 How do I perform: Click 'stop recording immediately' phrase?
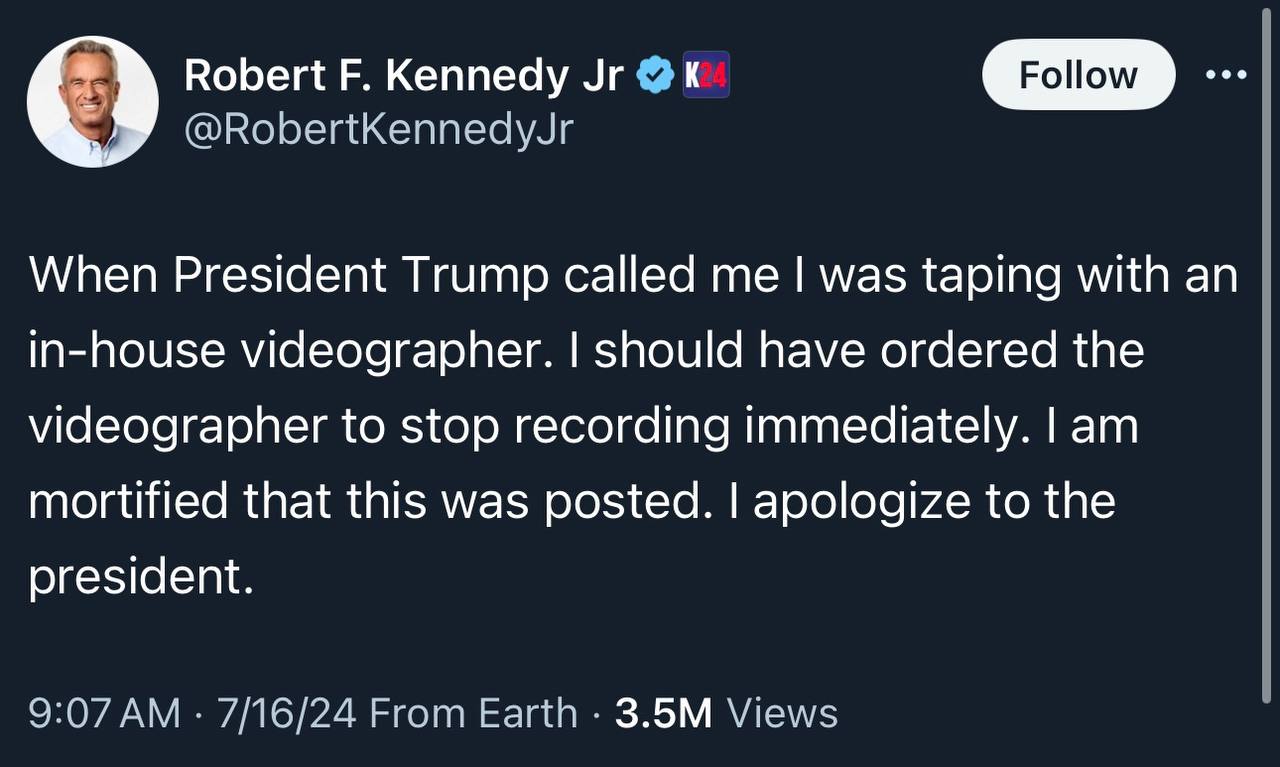[714, 426]
